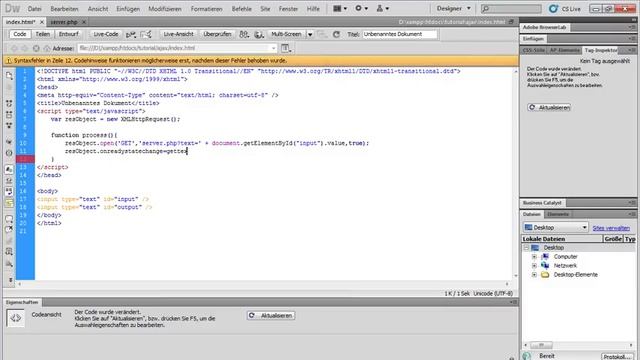Viewport: 640px width, 360px height.
Task: Click the browser compatibility icon right of Live-Code
Action: [x=131, y=35]
